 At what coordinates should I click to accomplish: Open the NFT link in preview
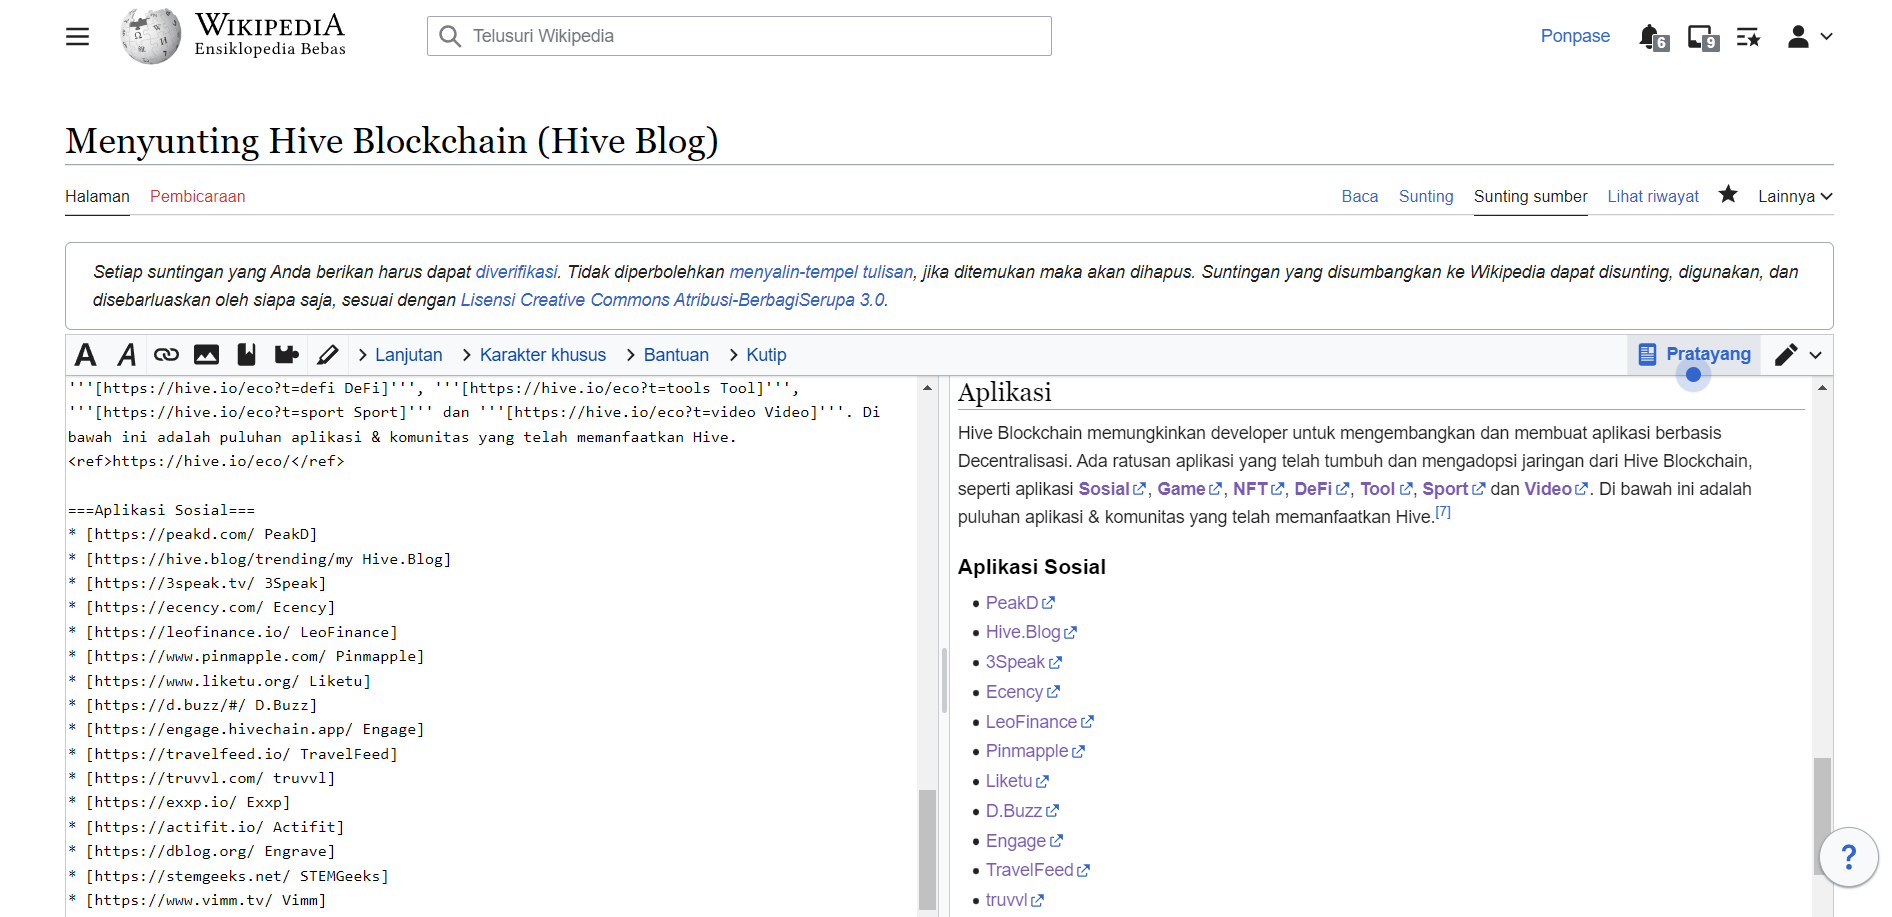coord(1258,489)
